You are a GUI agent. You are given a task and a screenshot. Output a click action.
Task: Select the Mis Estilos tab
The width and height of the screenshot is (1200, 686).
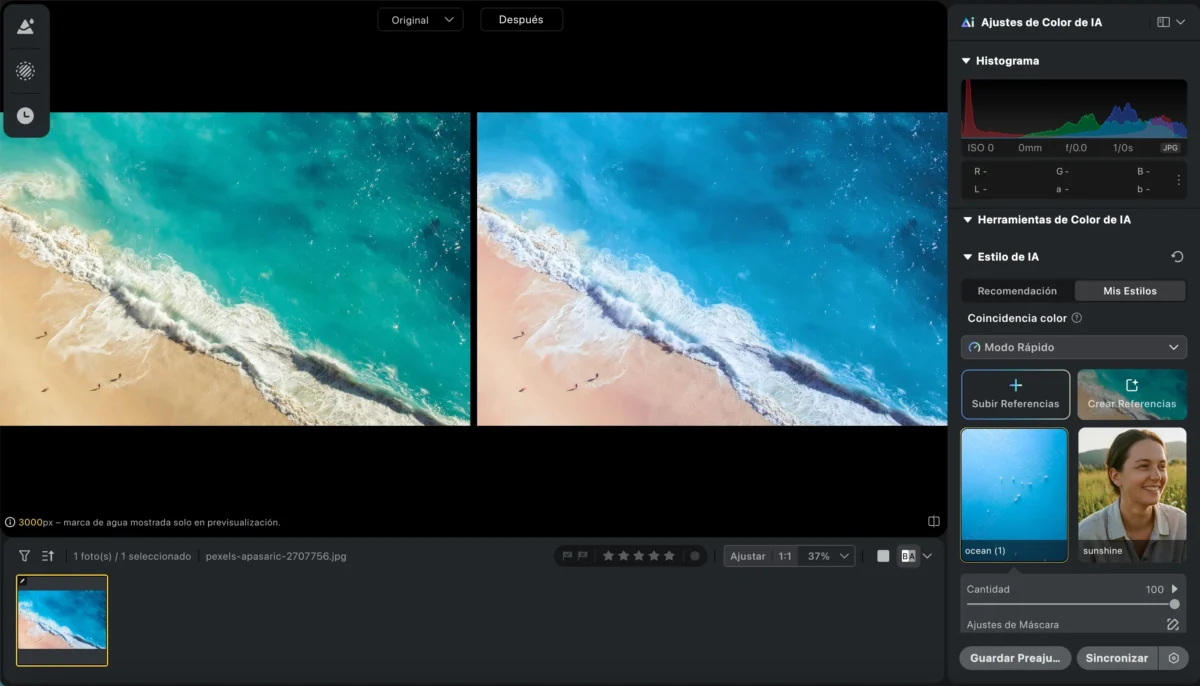1130,291
